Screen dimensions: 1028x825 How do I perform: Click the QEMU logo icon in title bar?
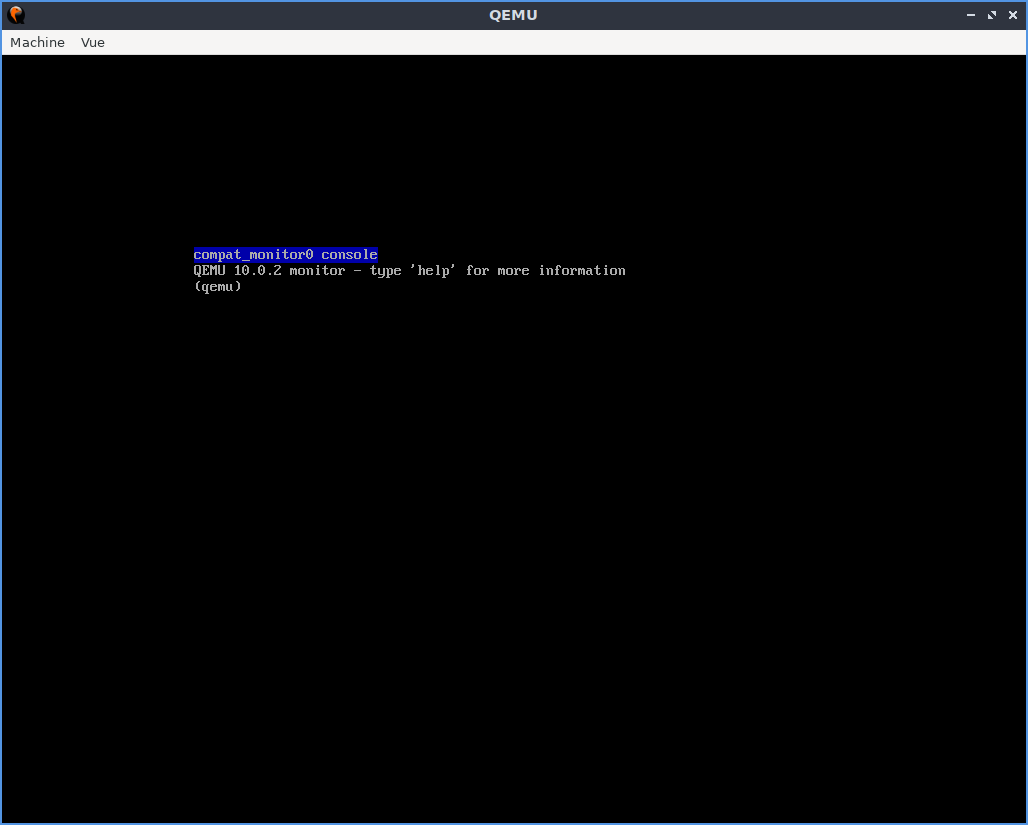16,15
